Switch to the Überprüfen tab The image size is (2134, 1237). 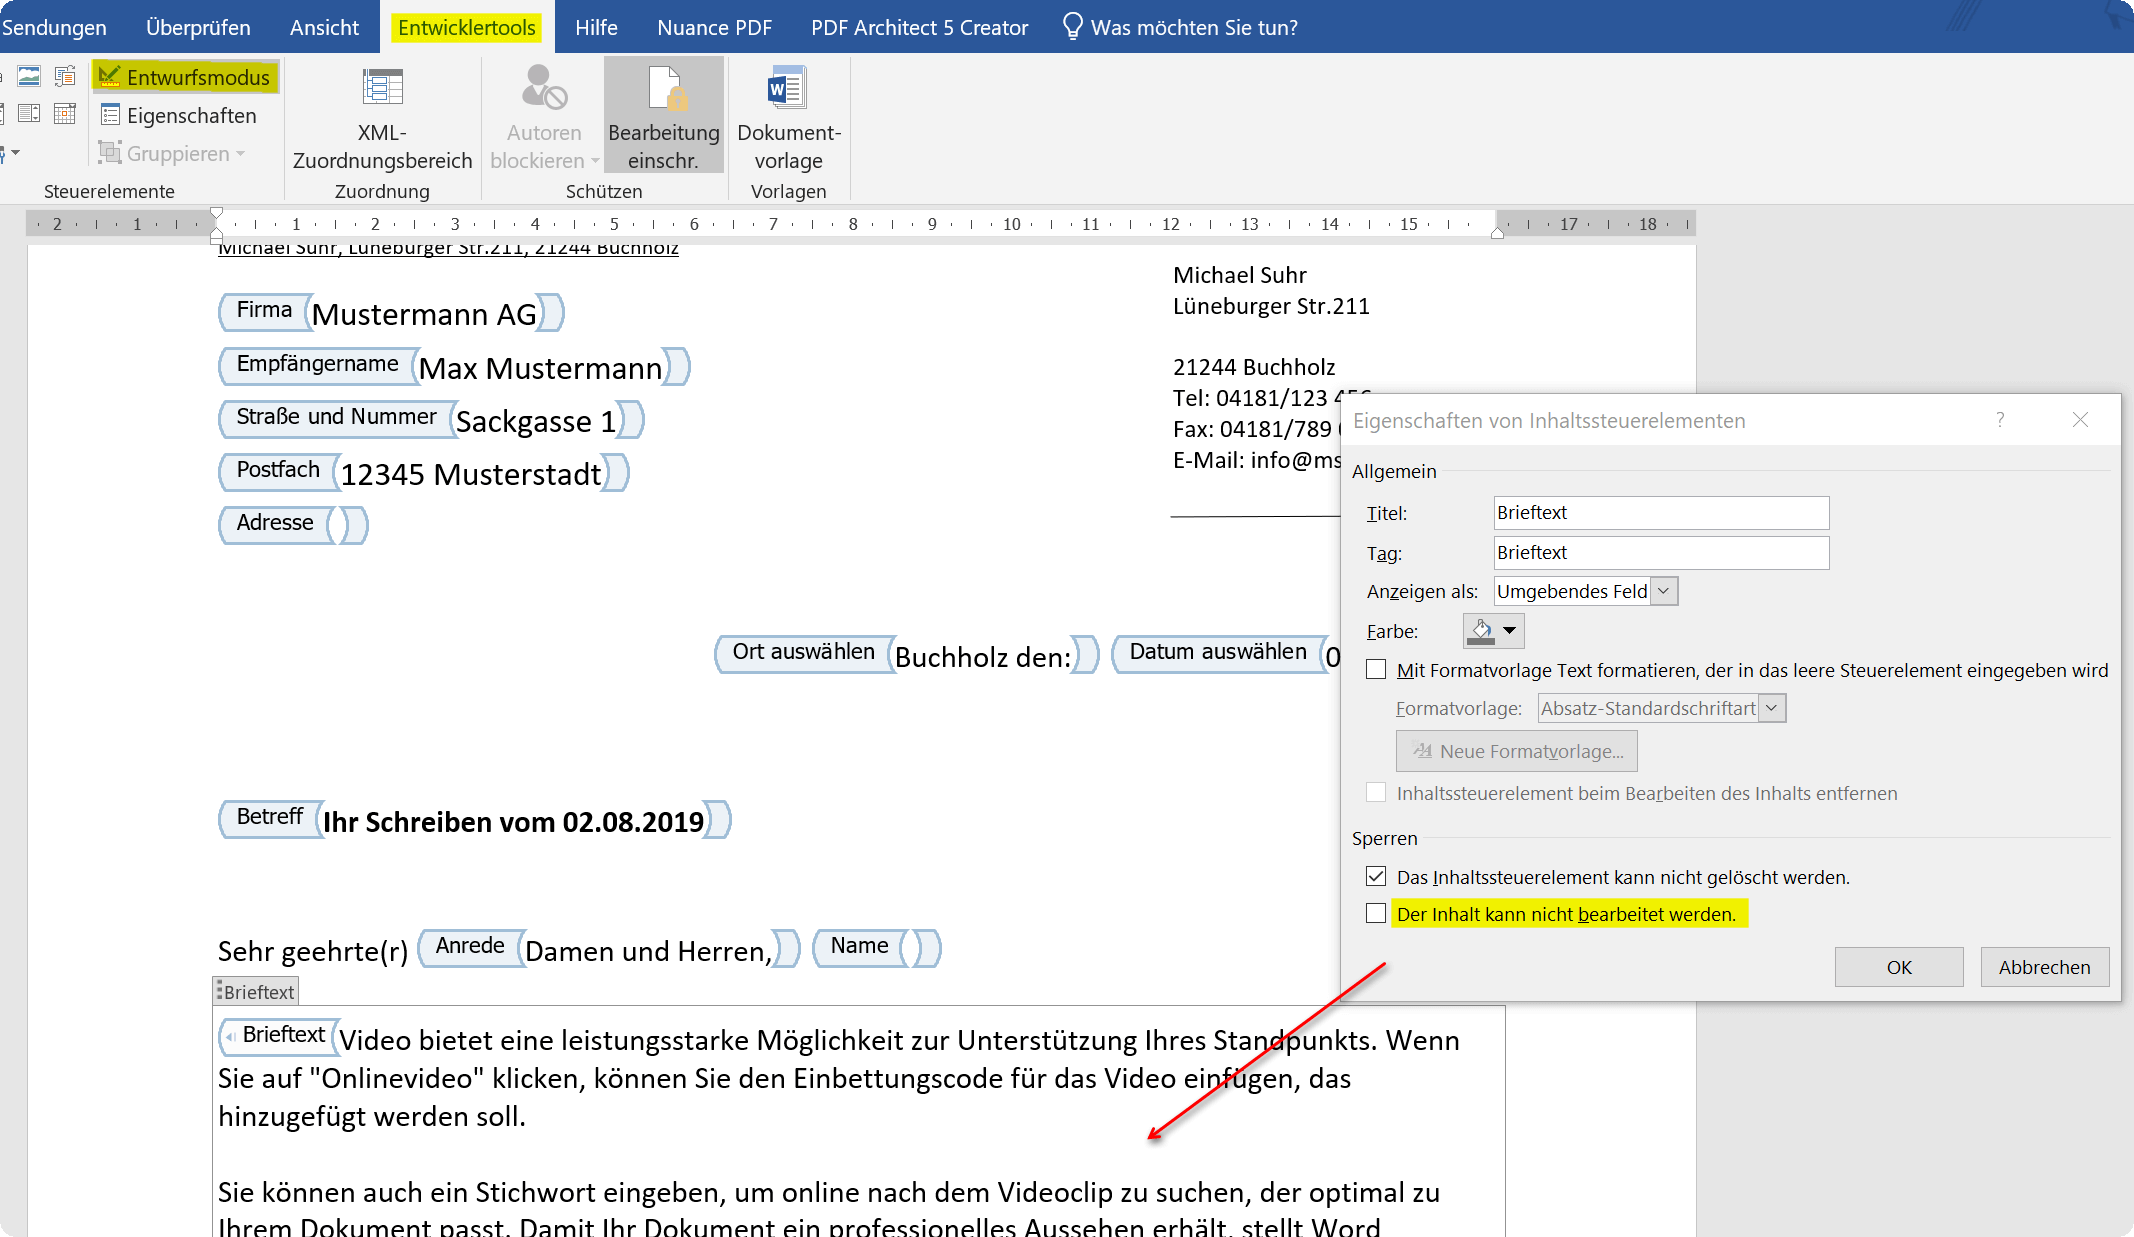198,27
